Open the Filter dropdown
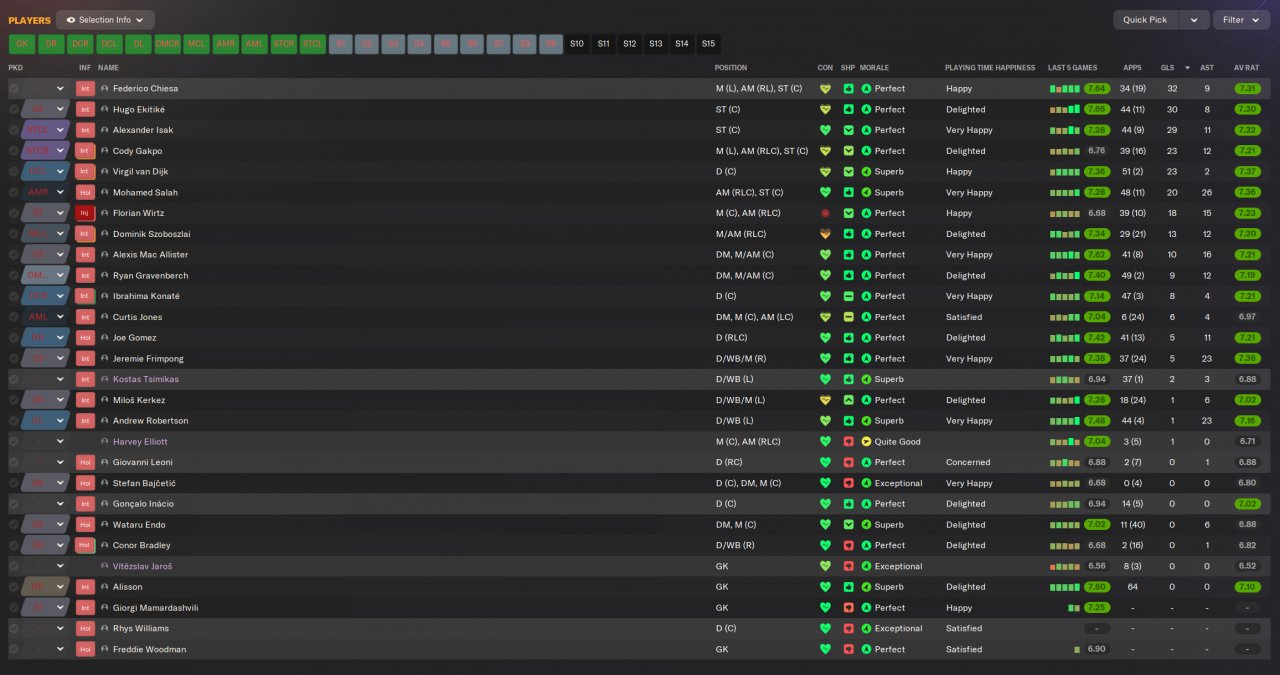Screen dimensions: 1280x675 [x=1241, y=20]
